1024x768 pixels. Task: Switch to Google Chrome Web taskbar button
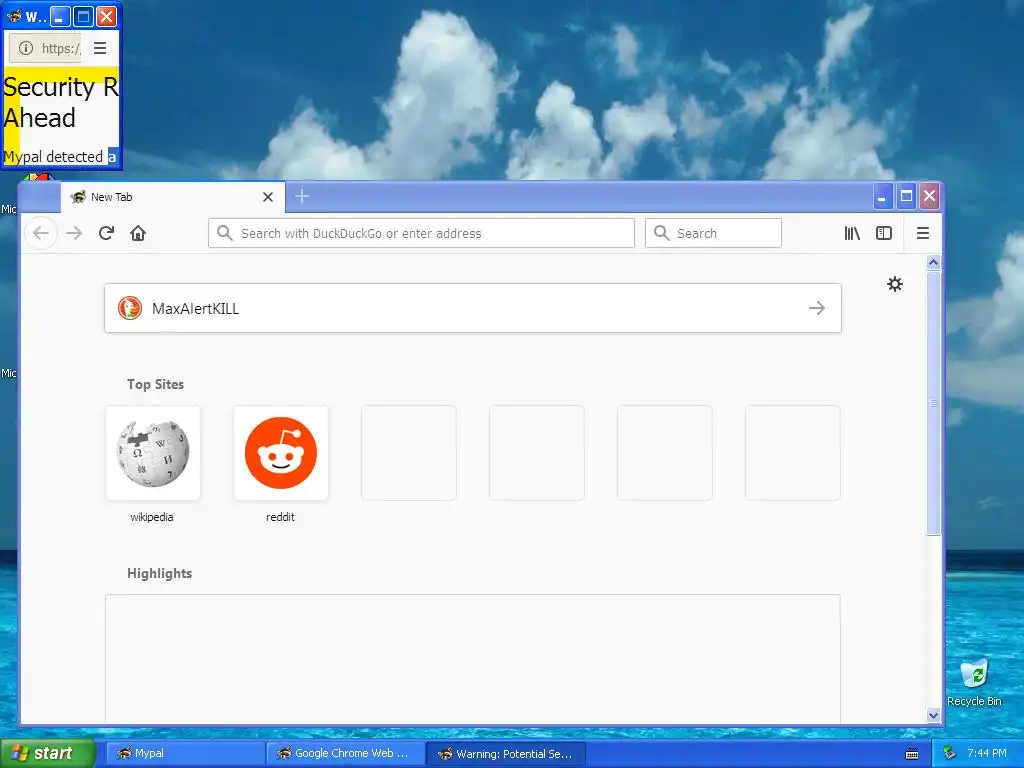(x=345, y=753)
